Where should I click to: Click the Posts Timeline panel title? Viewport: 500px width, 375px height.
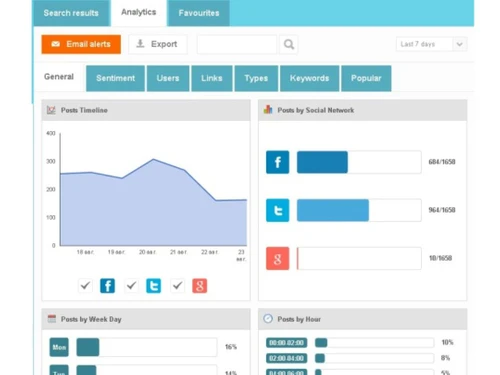click(x=84, y=110)
